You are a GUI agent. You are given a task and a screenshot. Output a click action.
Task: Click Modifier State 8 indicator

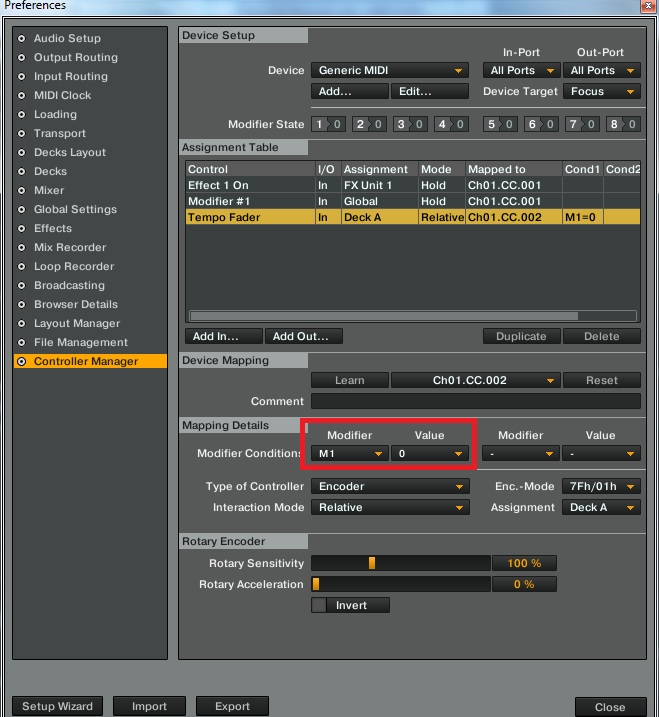pyautogui.click(x=623, y=124)
